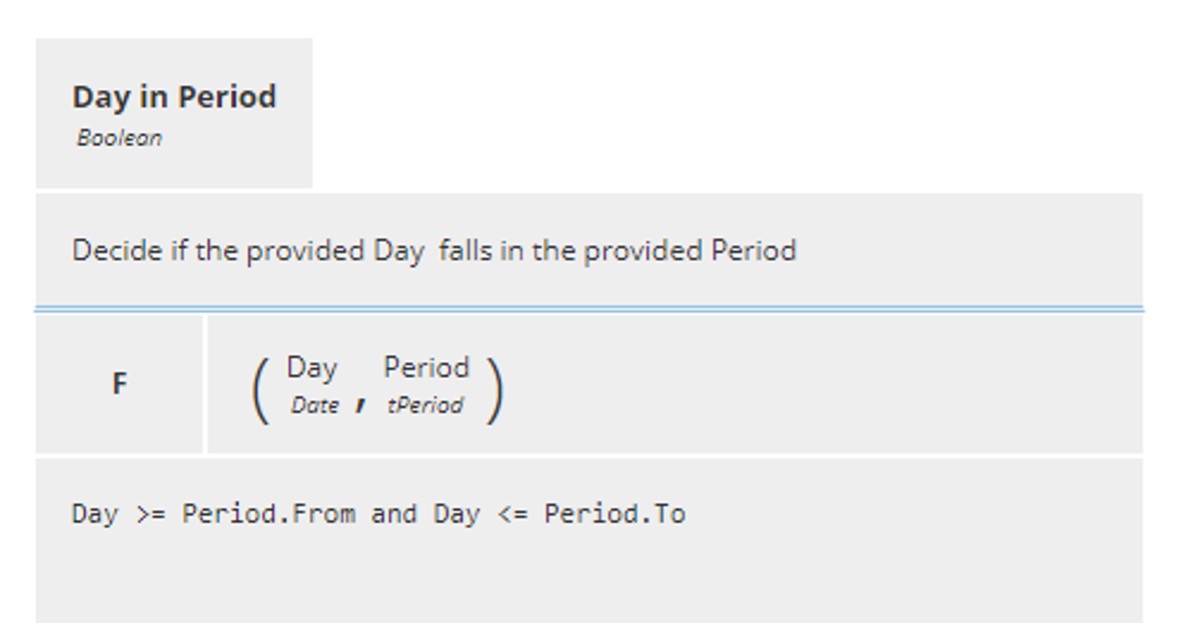The width and height of the screenshot is (1180, 624).
Task: Click Period.To in the expression
Action: point(615,513)
